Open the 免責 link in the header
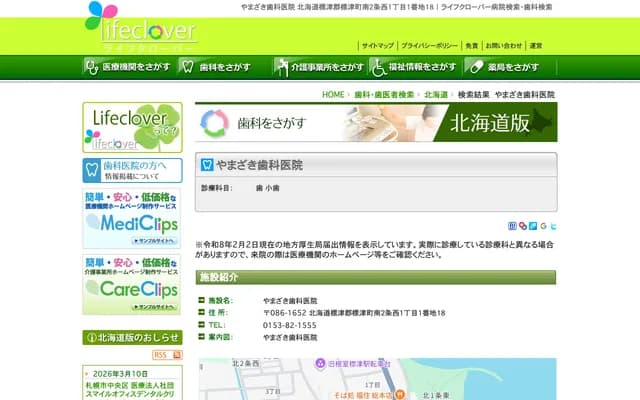 pyautogui.click(x=471, y=46)
